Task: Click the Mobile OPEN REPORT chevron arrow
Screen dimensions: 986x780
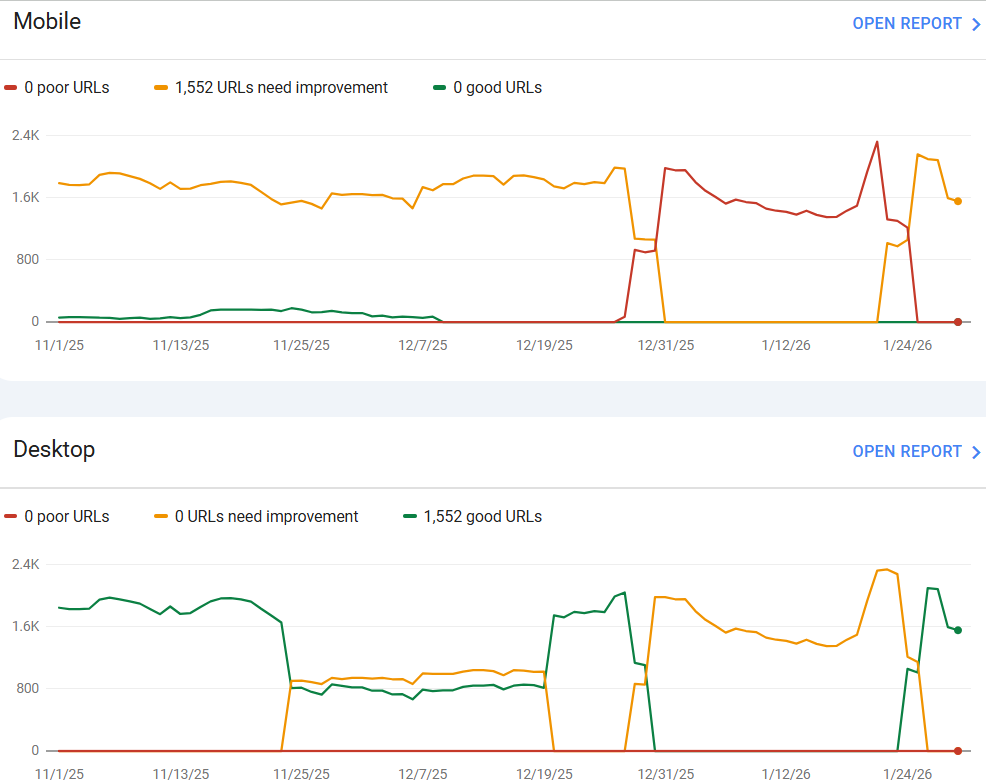Action: coord(976,25)
